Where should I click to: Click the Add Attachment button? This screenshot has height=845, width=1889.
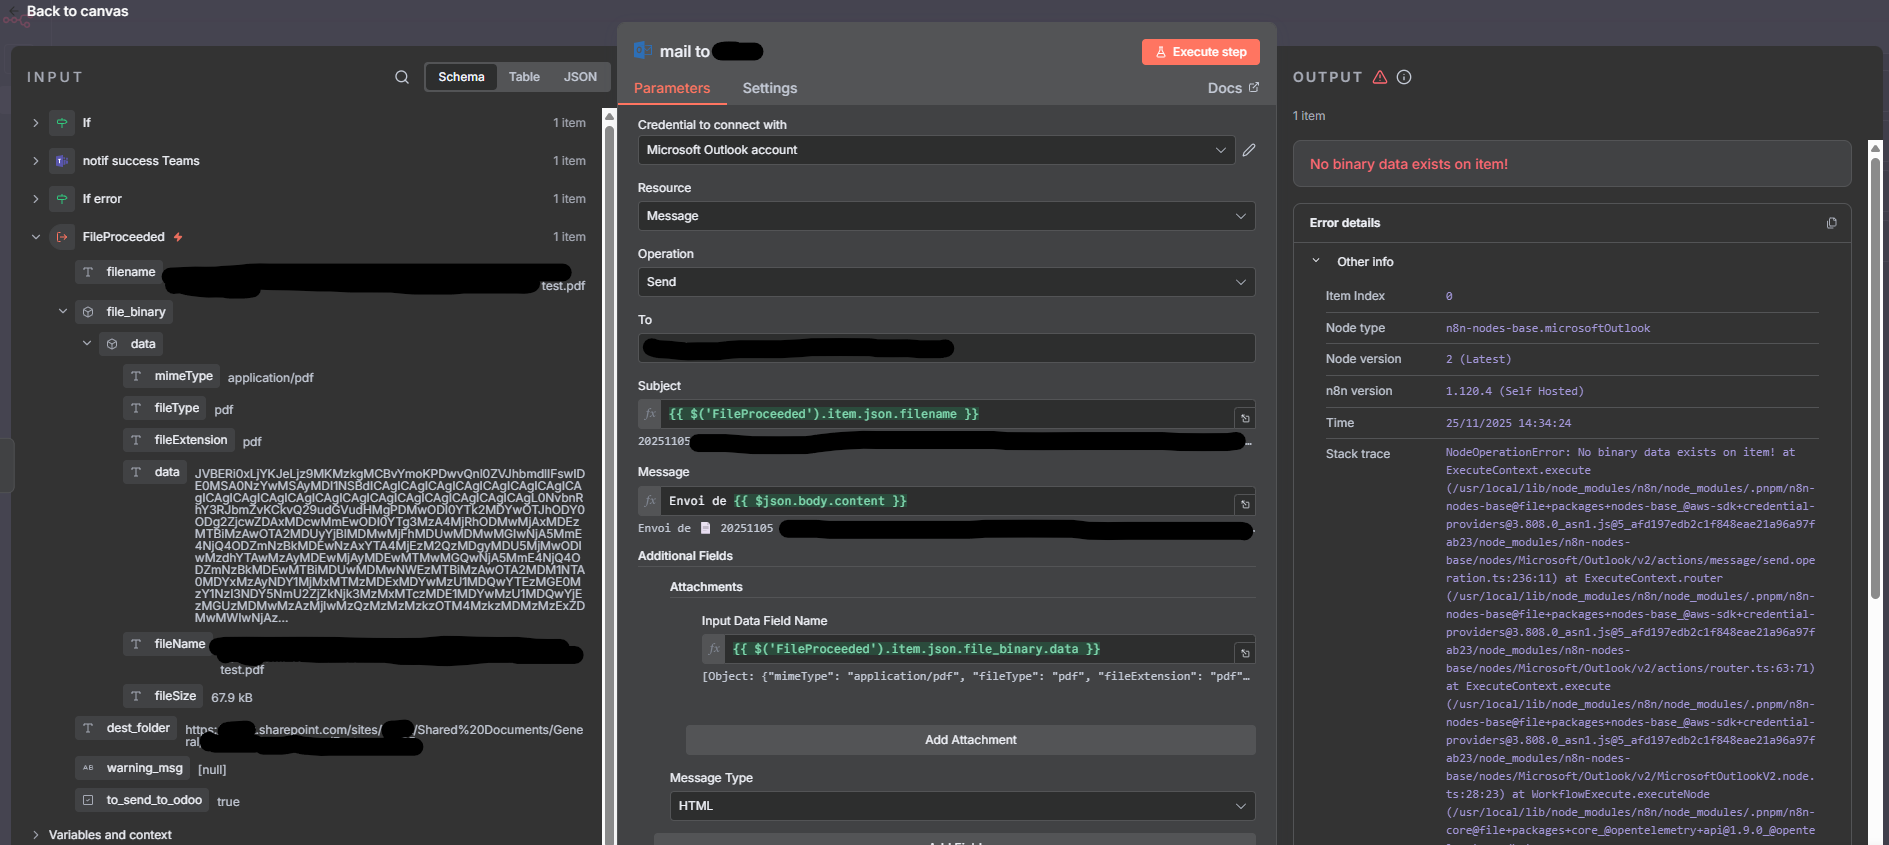click(970, 740)
